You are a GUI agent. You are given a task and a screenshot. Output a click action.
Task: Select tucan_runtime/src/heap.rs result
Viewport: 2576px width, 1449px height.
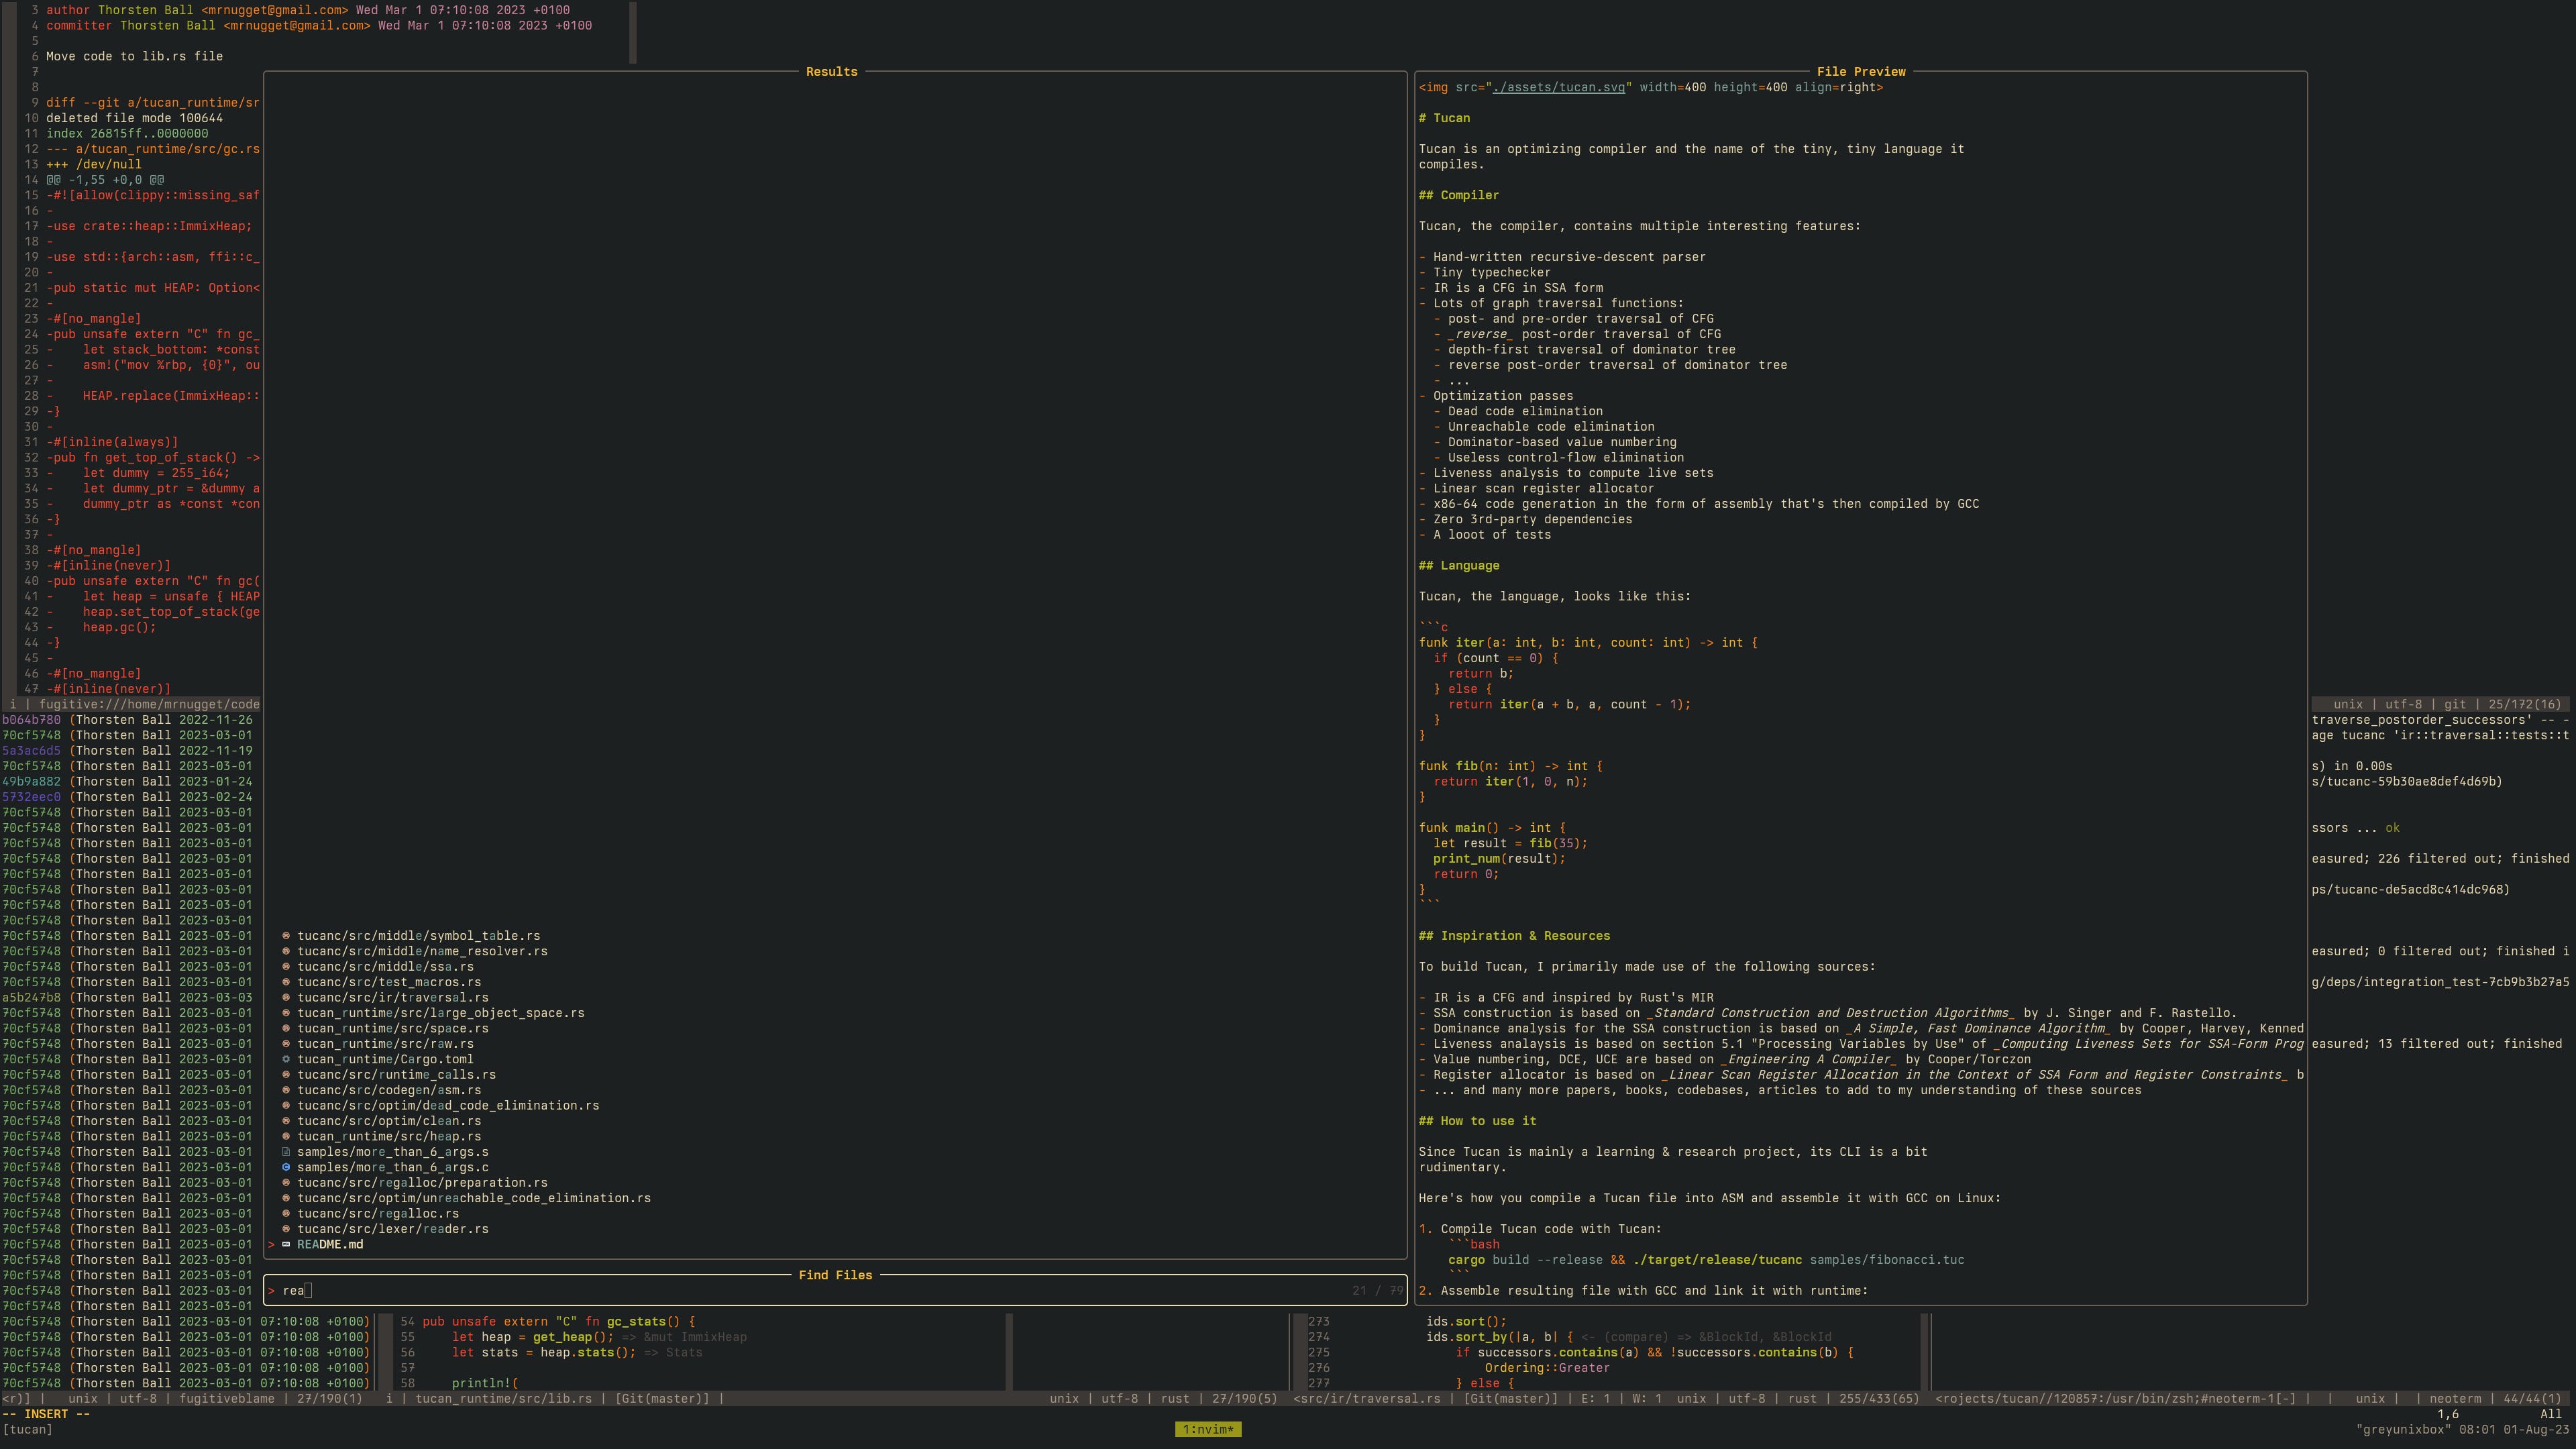point(389,1136)
